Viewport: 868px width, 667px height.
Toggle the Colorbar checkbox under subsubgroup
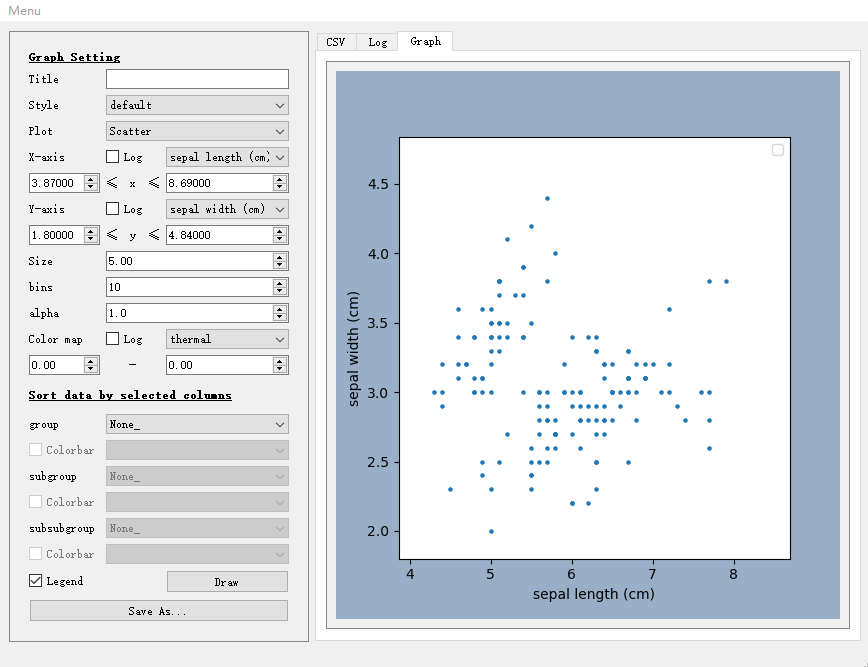[35, 554]
